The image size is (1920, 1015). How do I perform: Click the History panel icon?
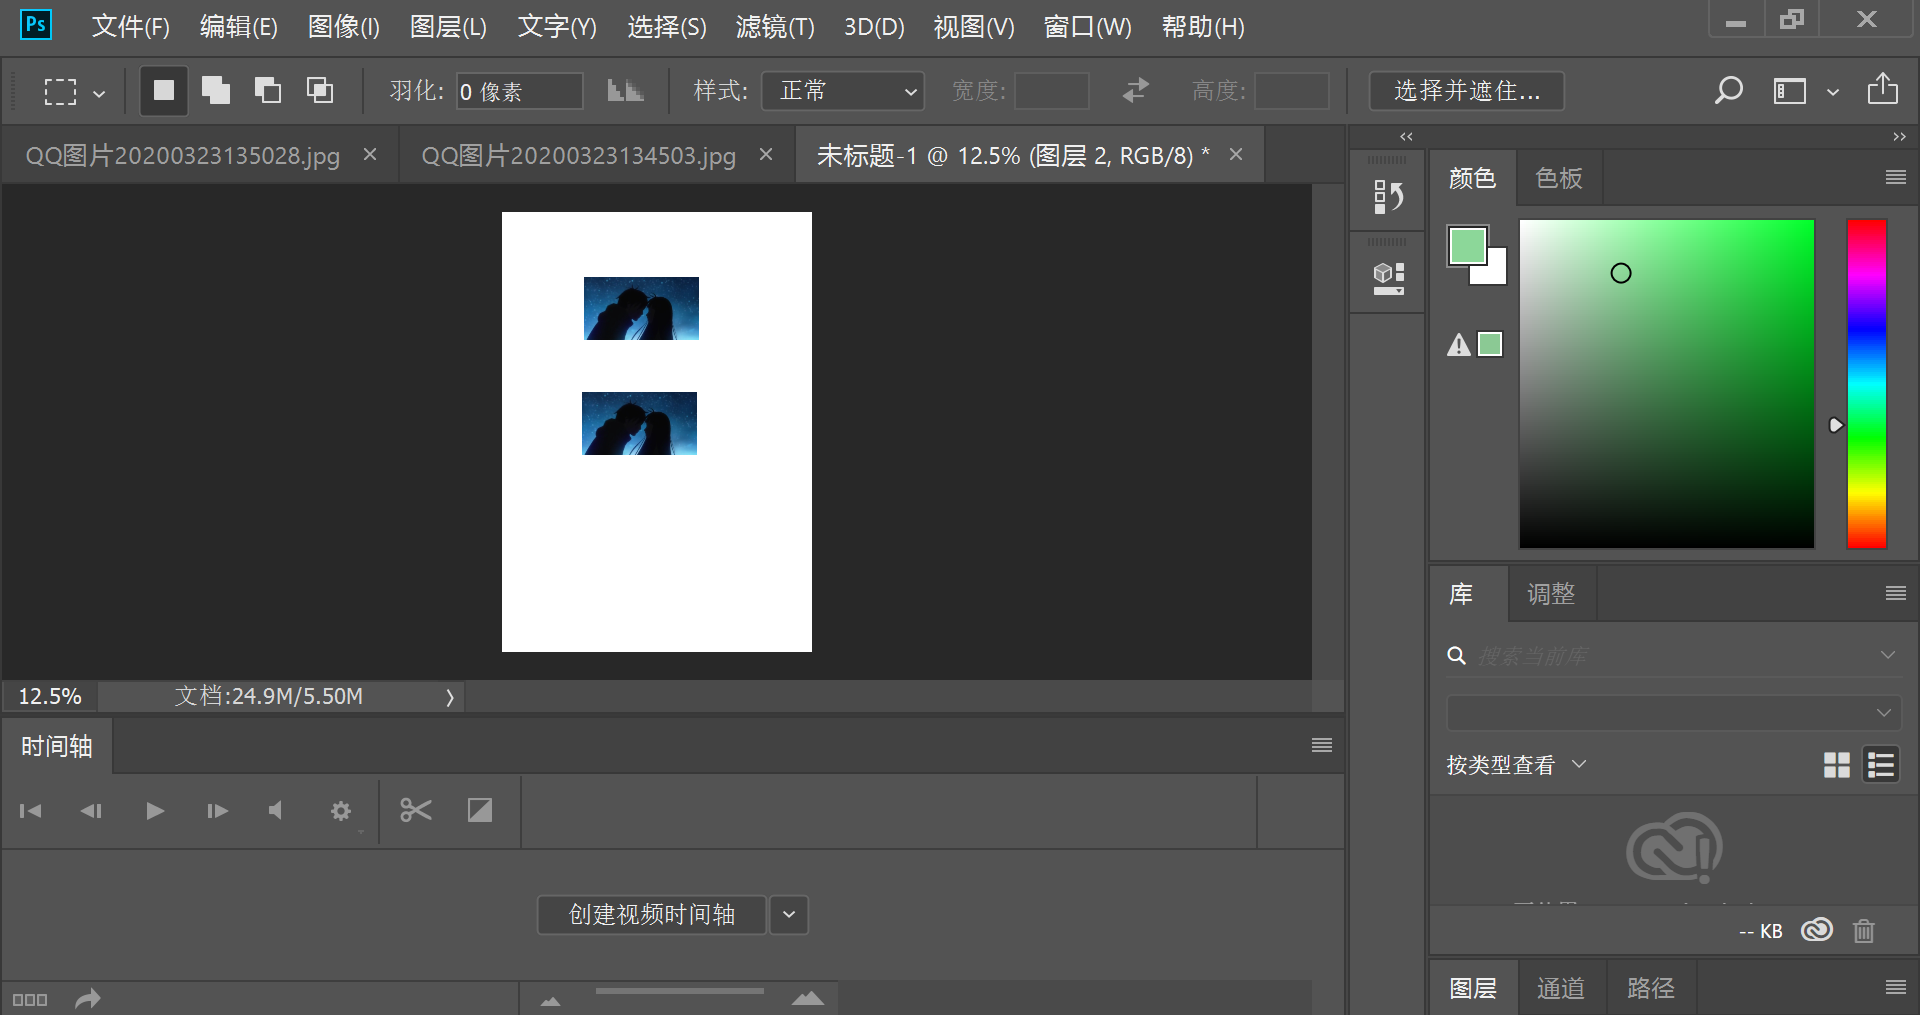tap(1388, 197)
